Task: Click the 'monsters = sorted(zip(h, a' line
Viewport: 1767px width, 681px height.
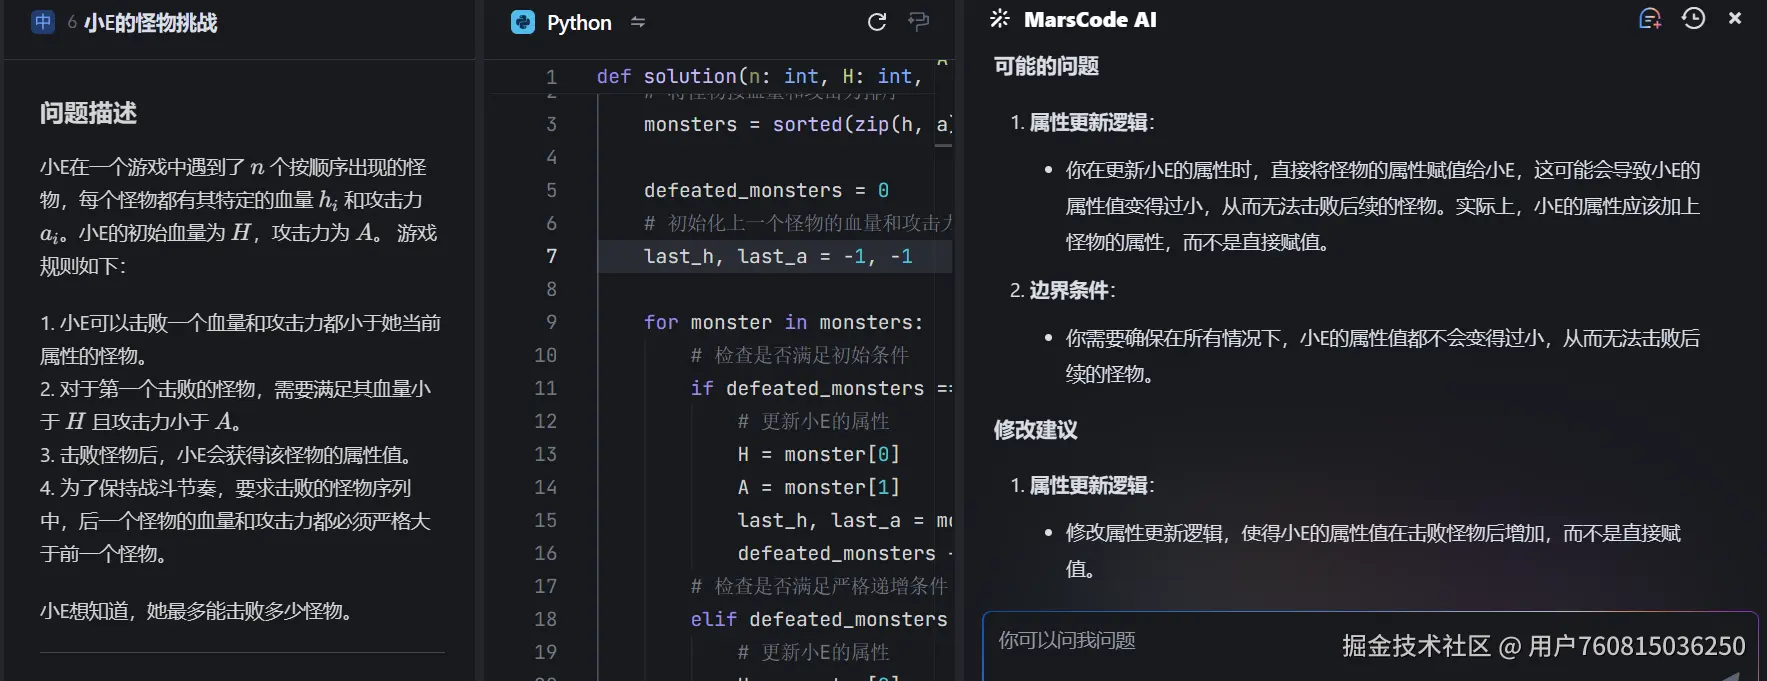Action: tap(797, 124)
